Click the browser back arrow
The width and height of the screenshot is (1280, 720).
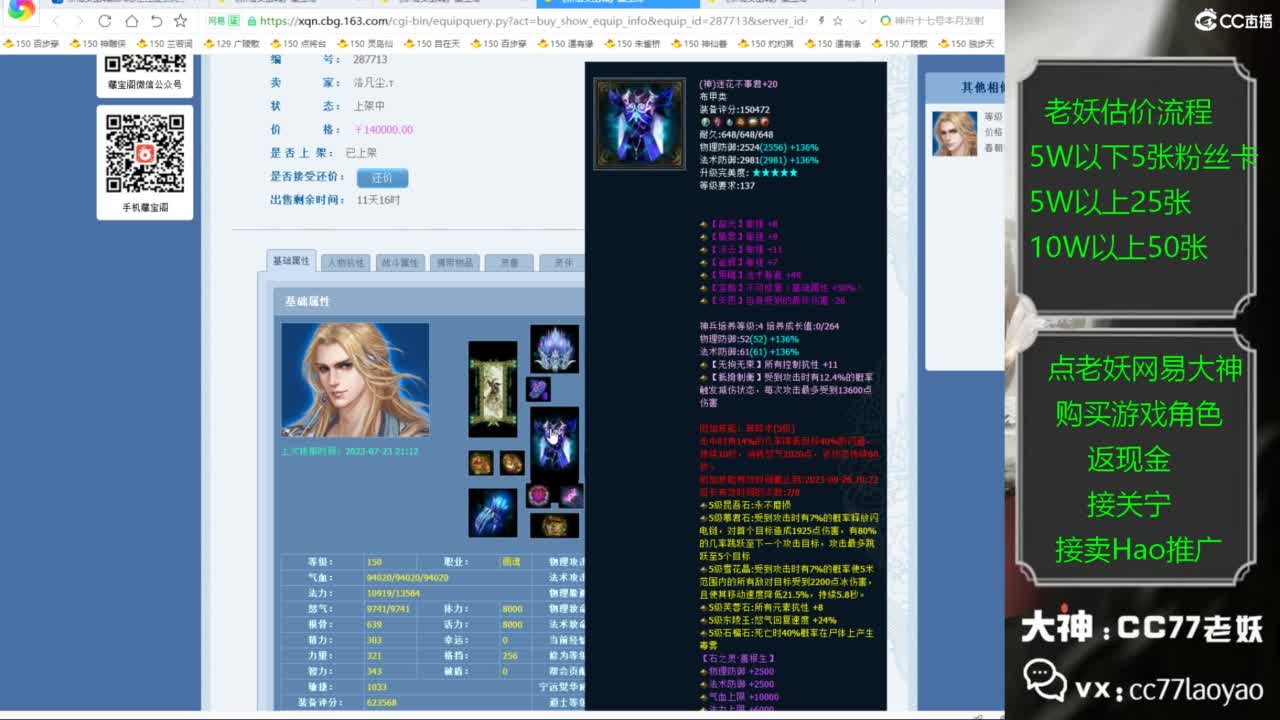(x=55, y=21)
